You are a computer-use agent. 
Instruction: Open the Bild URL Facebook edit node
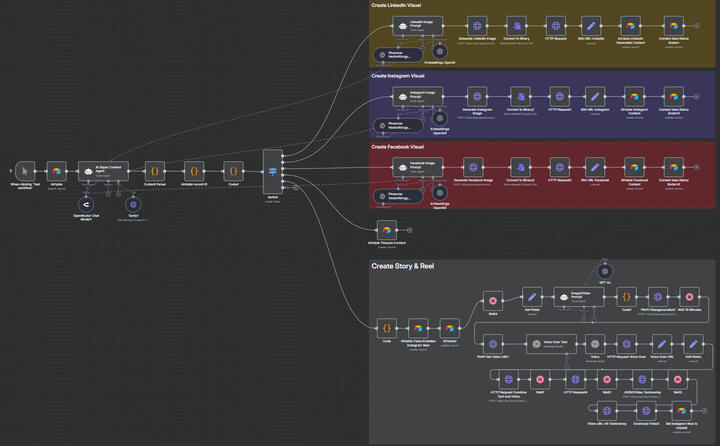[592, 165]
